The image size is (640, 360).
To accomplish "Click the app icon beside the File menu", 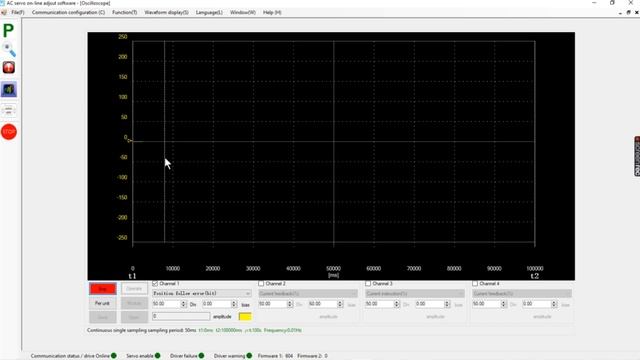I will pyautogui.click(x=4, y=13).
